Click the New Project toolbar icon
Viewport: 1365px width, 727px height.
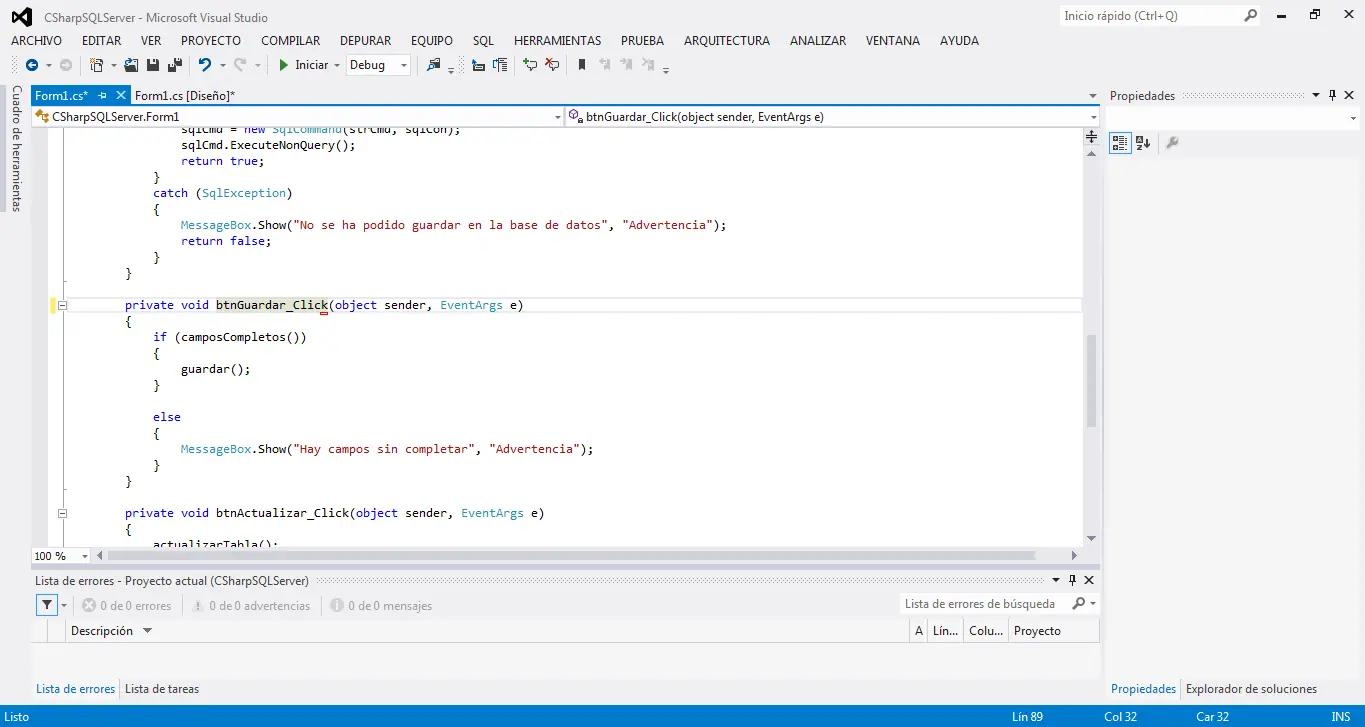97,65
